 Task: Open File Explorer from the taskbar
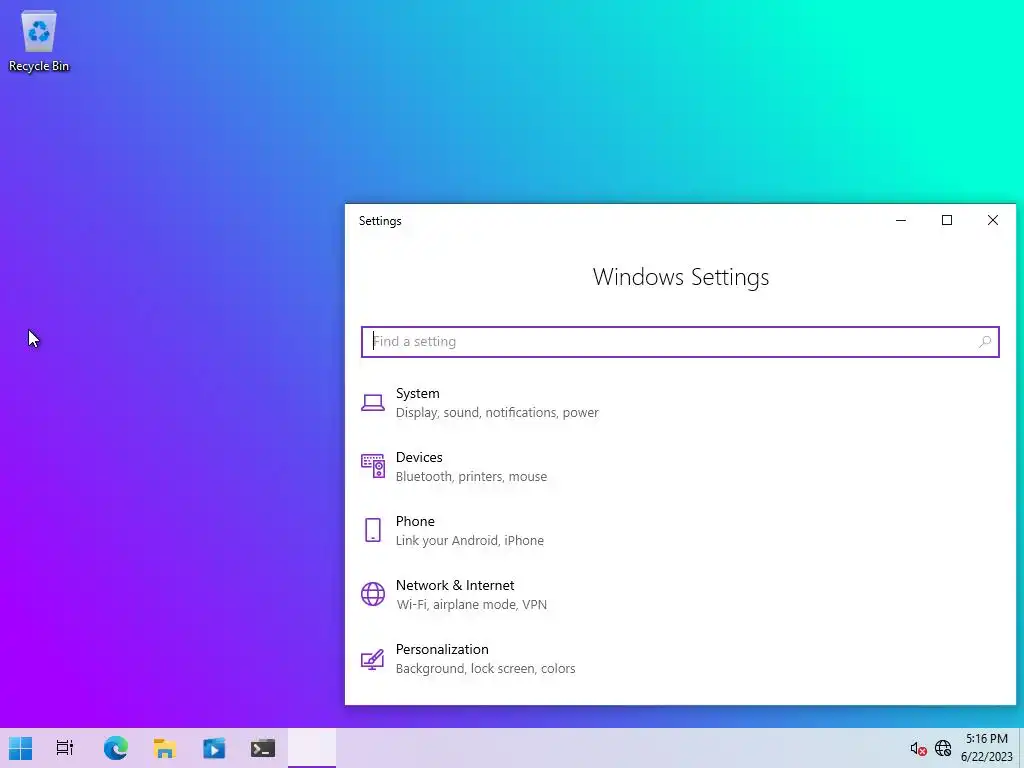165,748
